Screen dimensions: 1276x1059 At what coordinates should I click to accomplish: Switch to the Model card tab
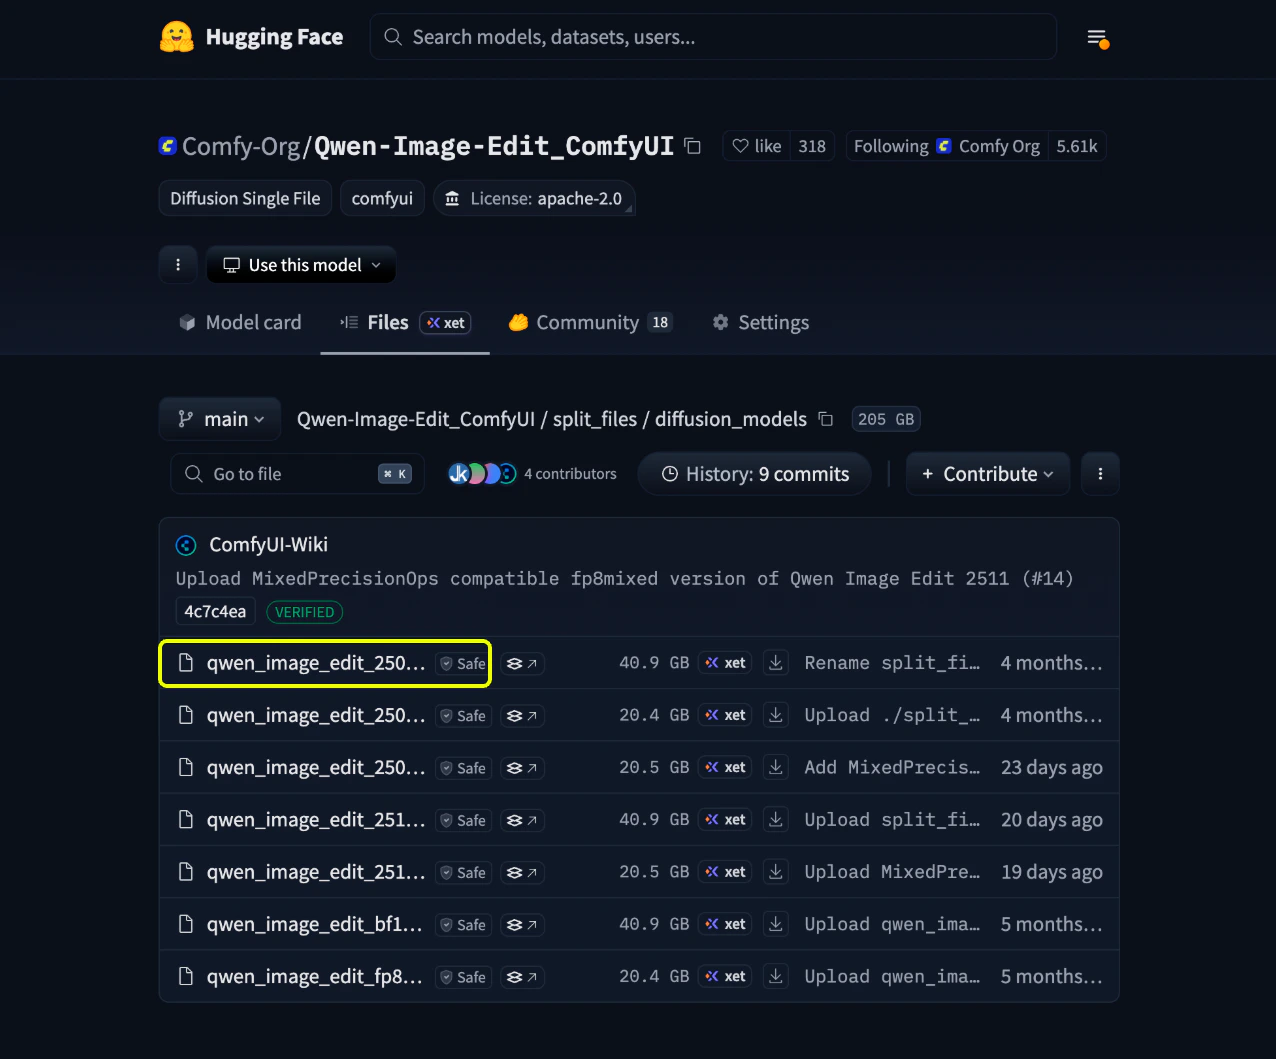(240, 322)
